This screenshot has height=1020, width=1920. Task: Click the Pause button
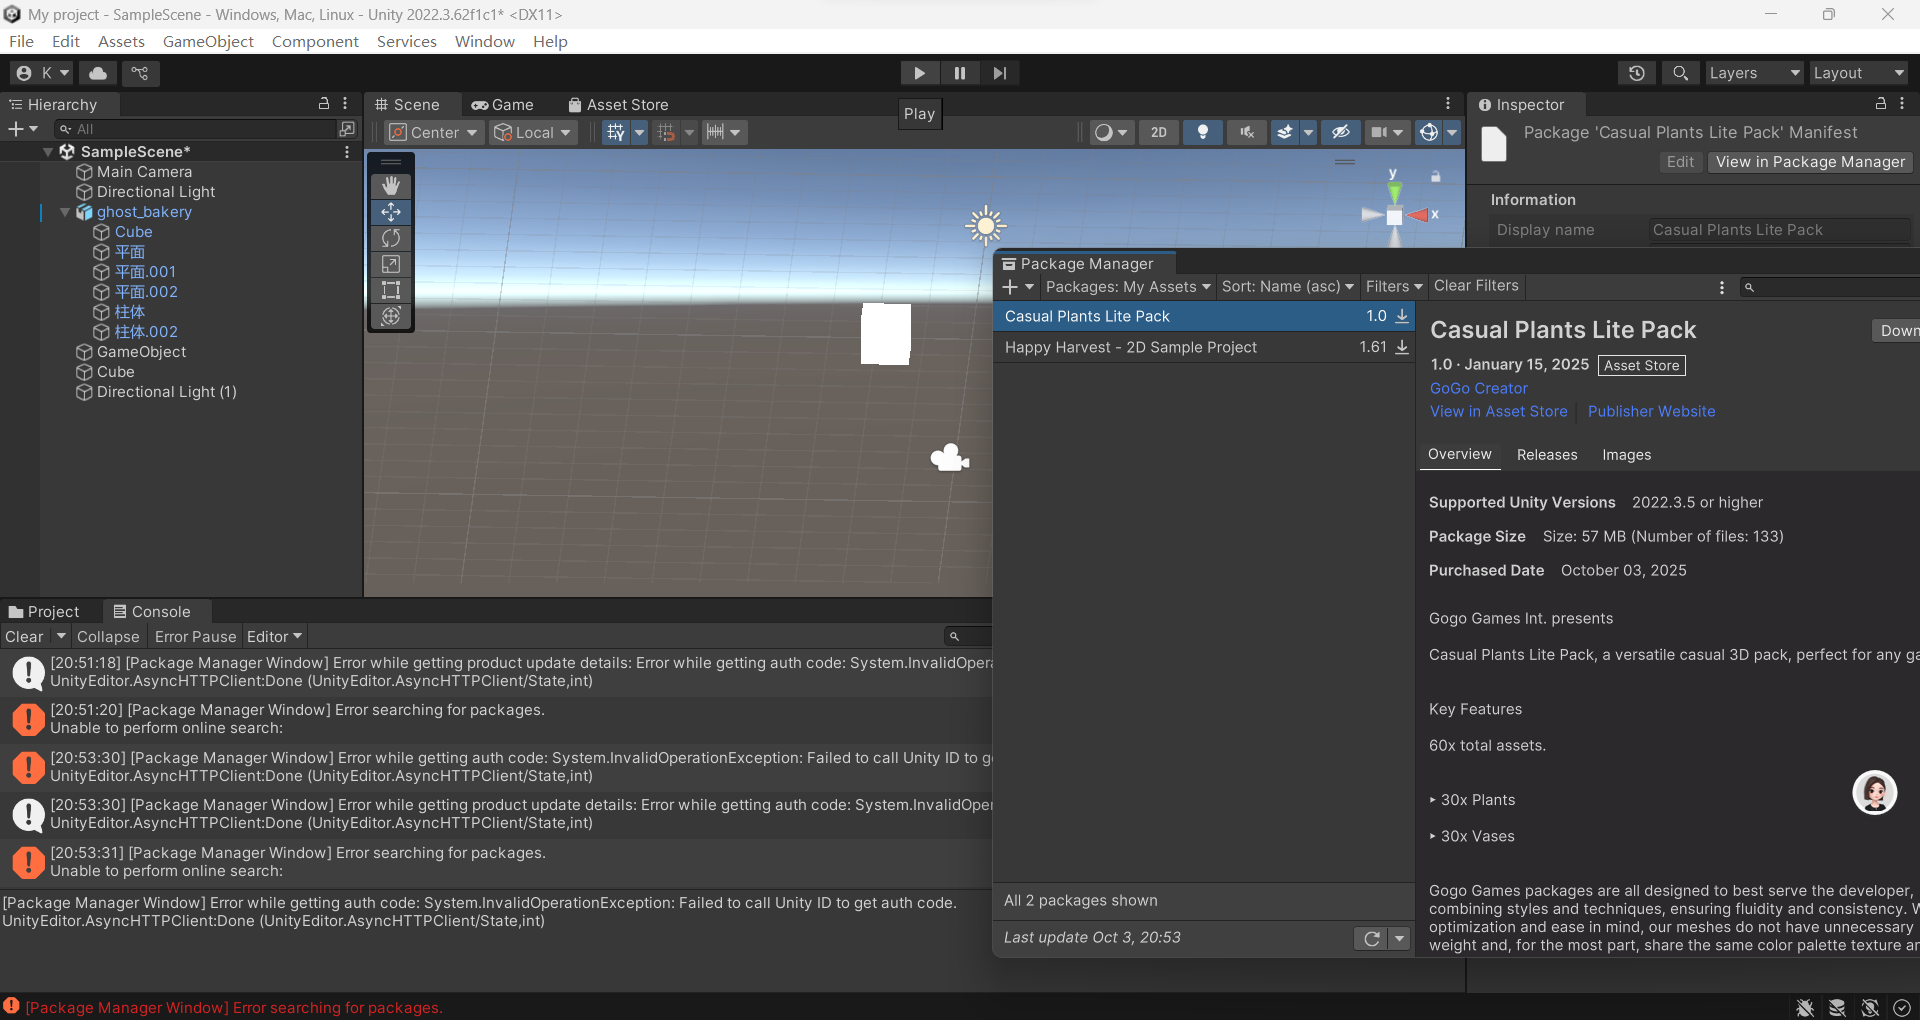point(959,72)
